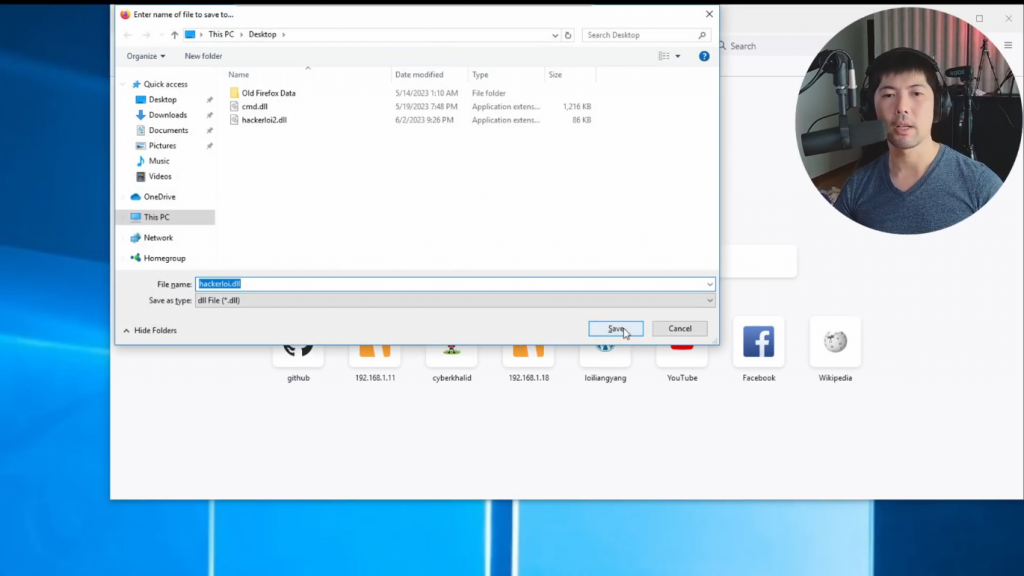This screenshot has height=576, width=1024.
Task: Select the cmd.dll file
Action: tap(255, 106)
